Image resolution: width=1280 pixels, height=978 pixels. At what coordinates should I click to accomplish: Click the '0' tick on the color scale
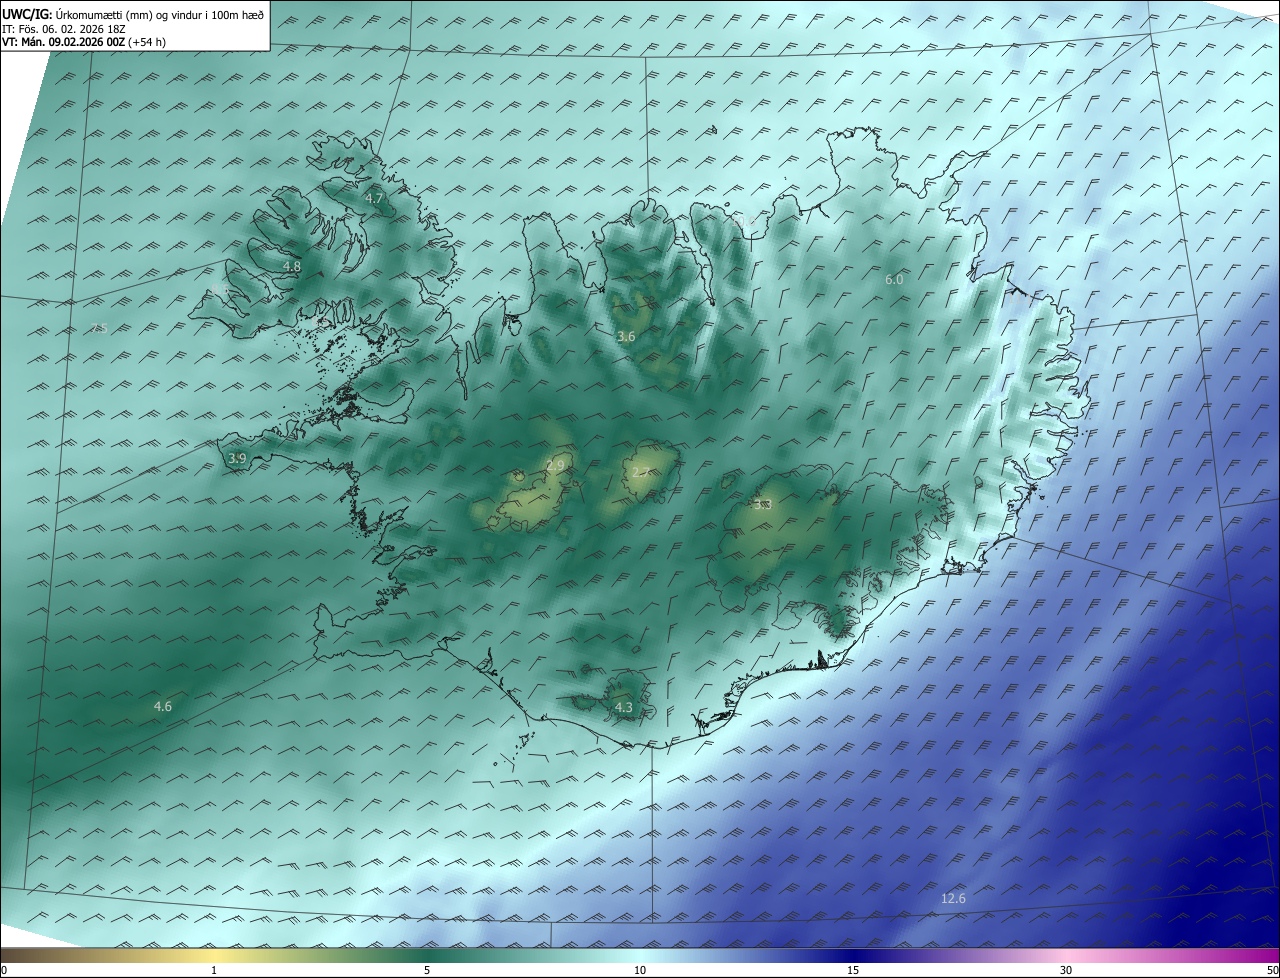[4, 970]
